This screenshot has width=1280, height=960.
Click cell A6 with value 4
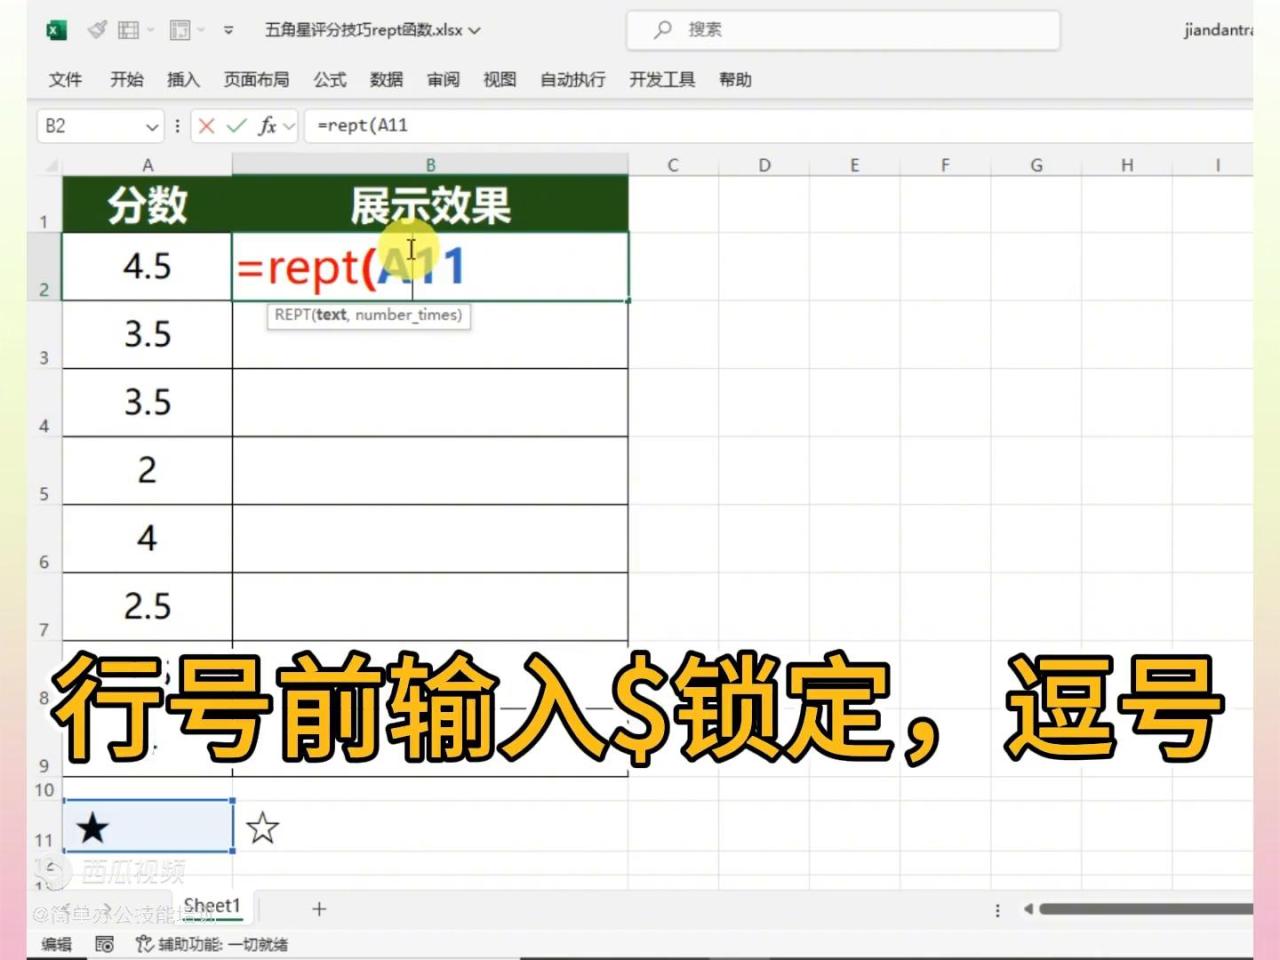pos(147,539)
